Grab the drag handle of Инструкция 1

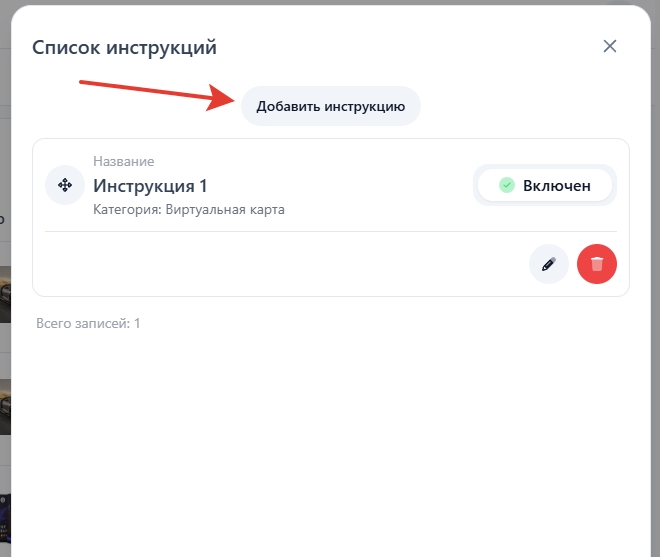[x=65, y=185]
